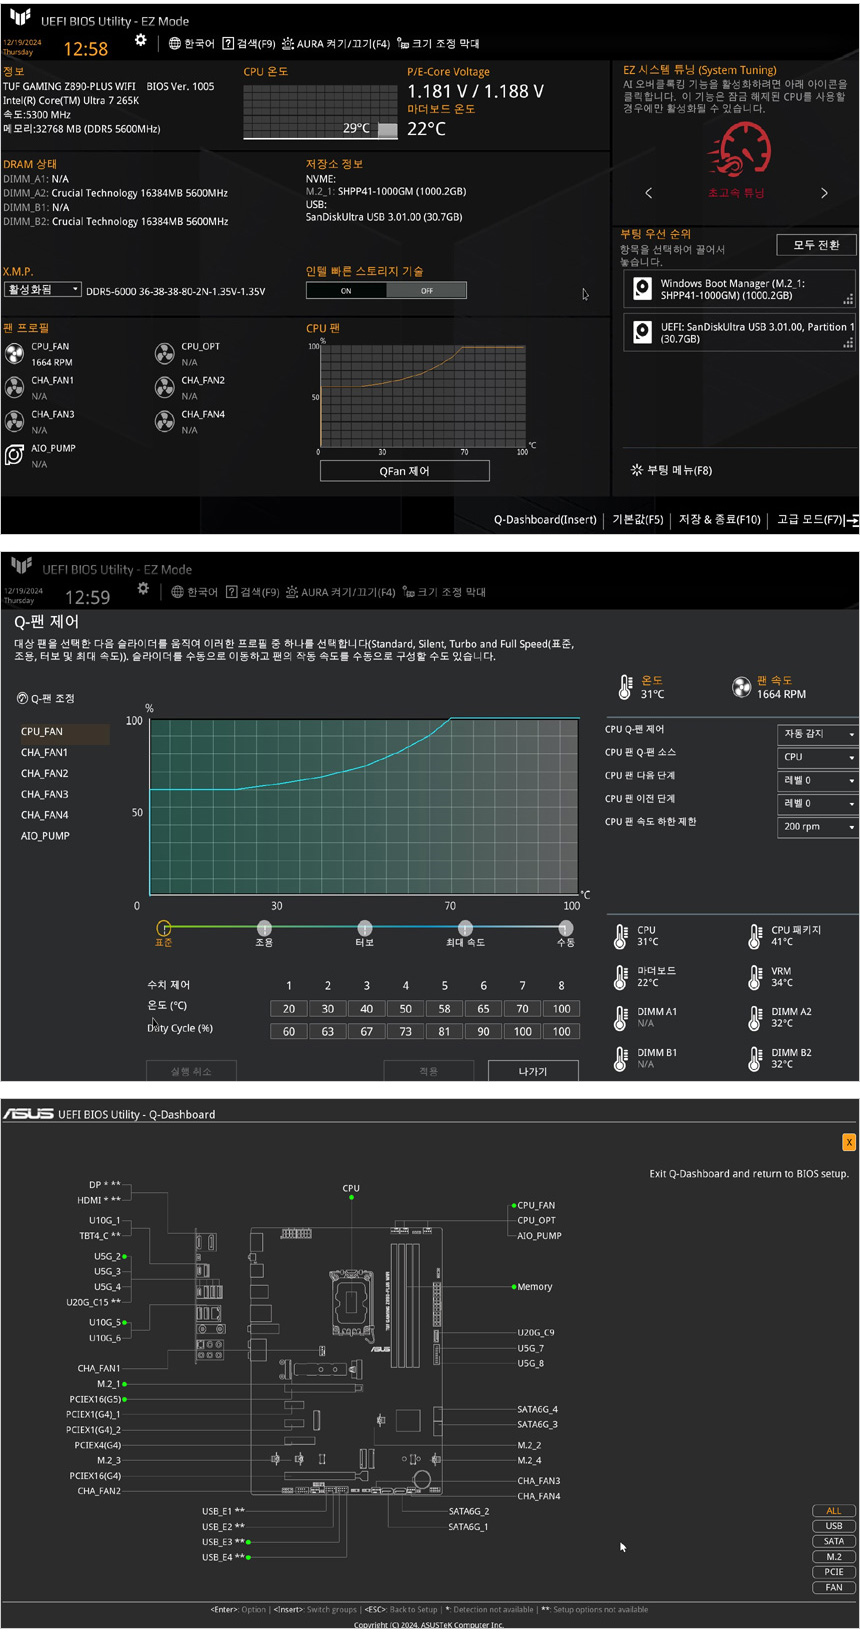Click the CHA_FAN3 fan icon in fan profile
This screenshot has width=860, height=1632.
(x=14, y=422)
